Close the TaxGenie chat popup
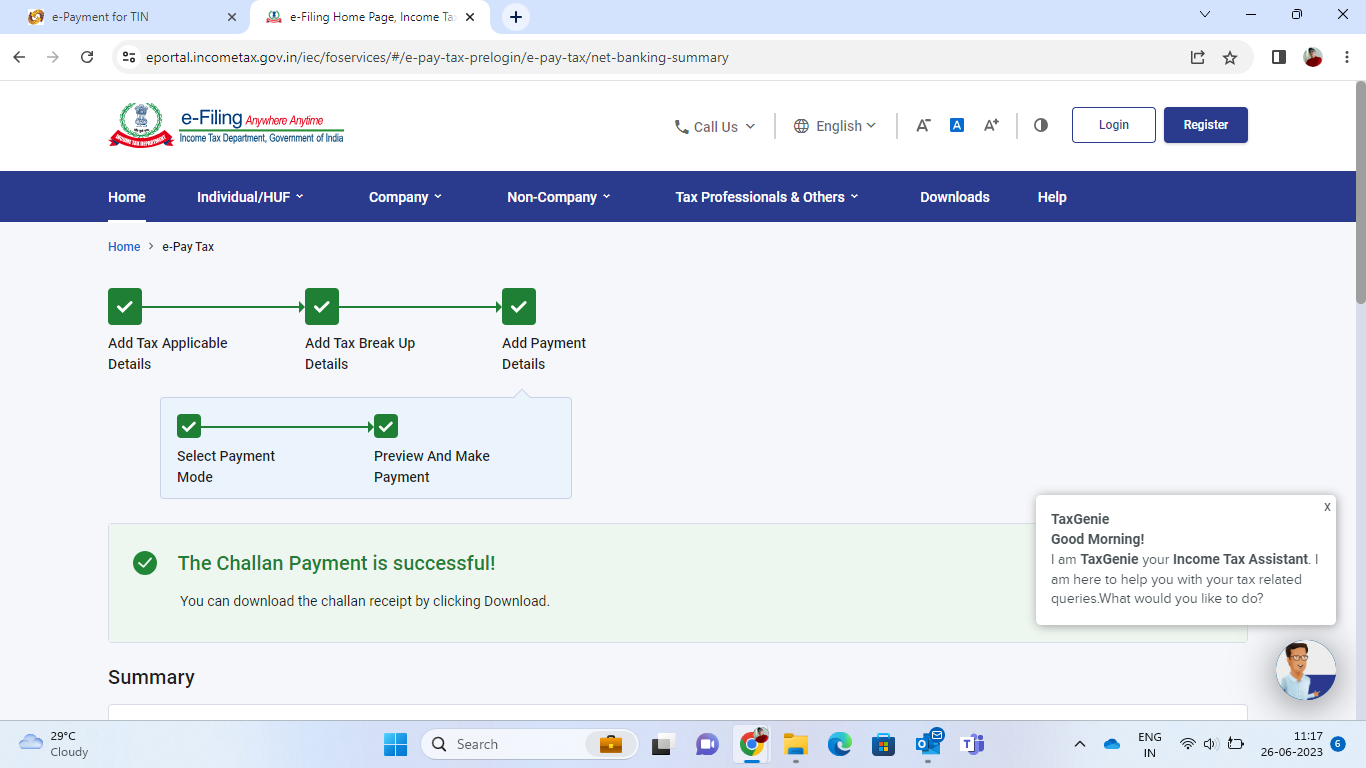Image resolution: width=1366 pixels, height=768 pixels. [1327, 507]
